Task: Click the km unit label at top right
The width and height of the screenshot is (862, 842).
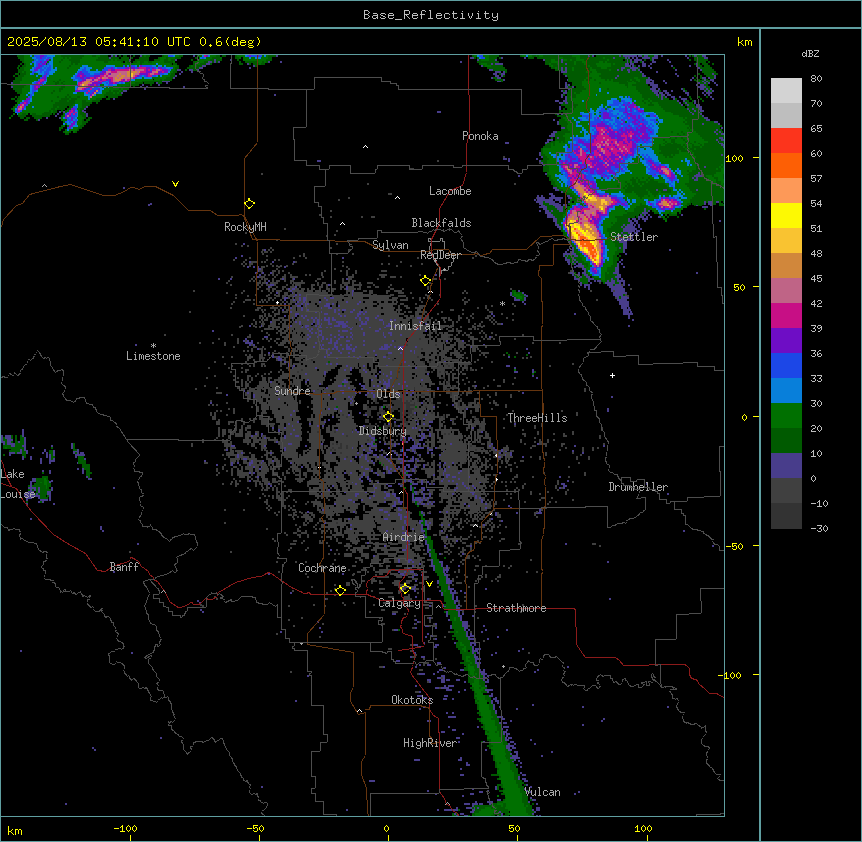Action: (x=745, y=42)
